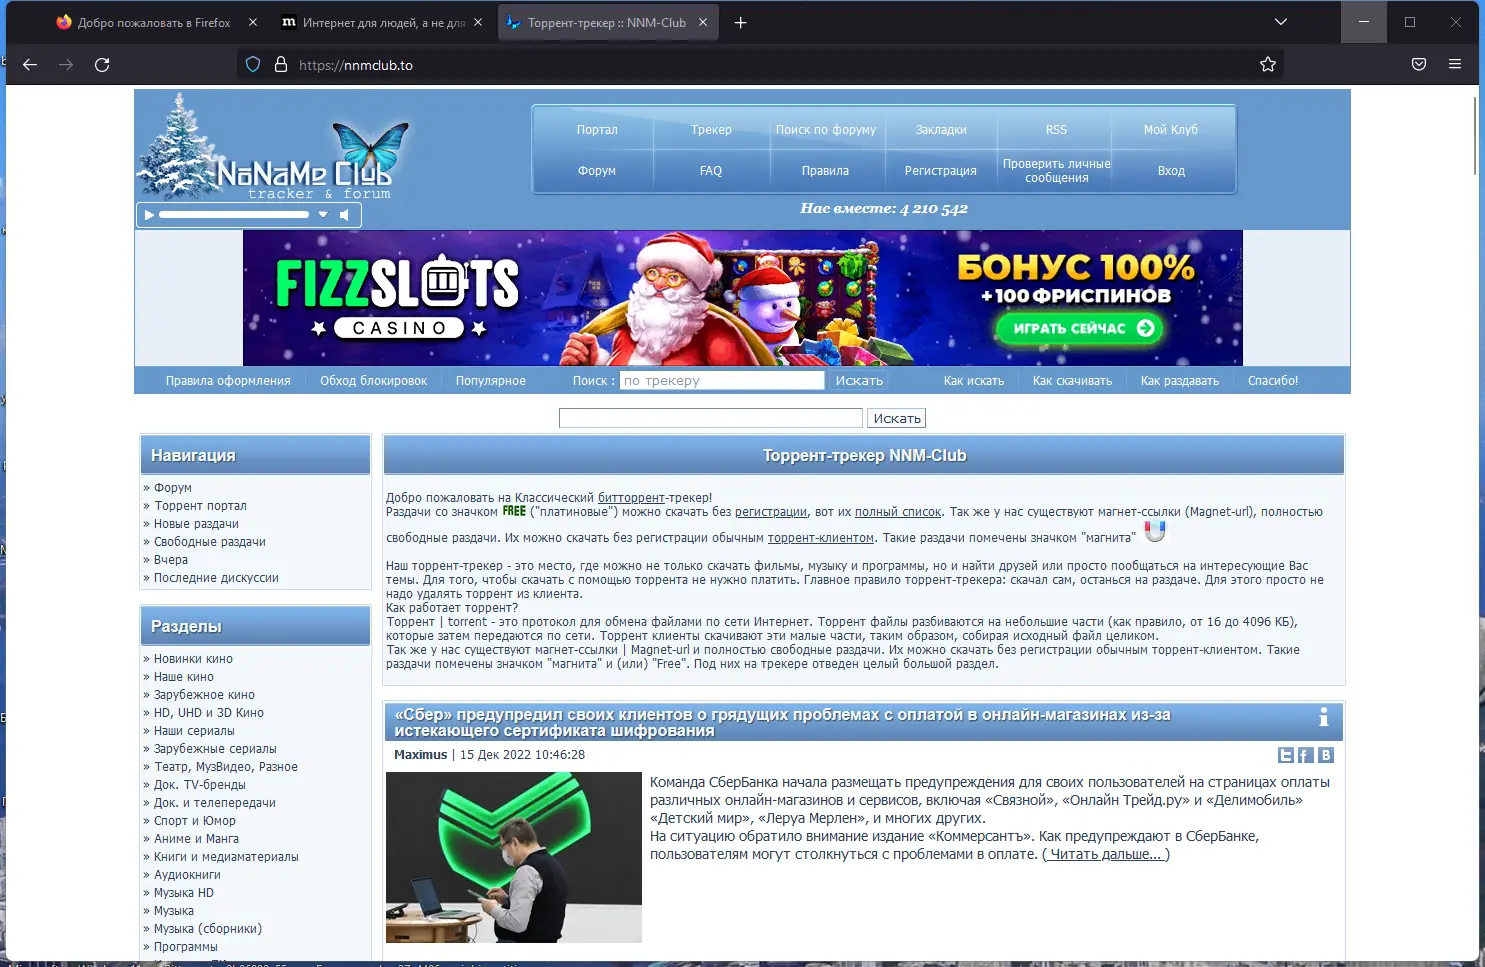Click the 'Читать дальше...' link
This screenshot has height=967, width=1485.
1106,855
